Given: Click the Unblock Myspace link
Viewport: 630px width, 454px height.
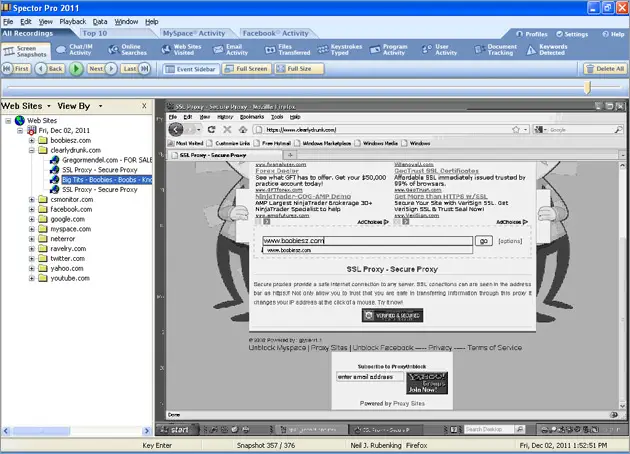Looking at the screenshot, I should click(277, 348).
